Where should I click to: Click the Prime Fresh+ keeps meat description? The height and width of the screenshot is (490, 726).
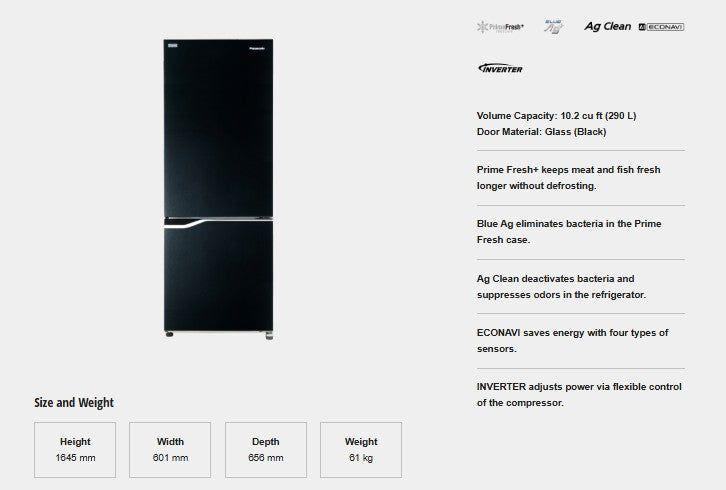[x=569, y=177]
